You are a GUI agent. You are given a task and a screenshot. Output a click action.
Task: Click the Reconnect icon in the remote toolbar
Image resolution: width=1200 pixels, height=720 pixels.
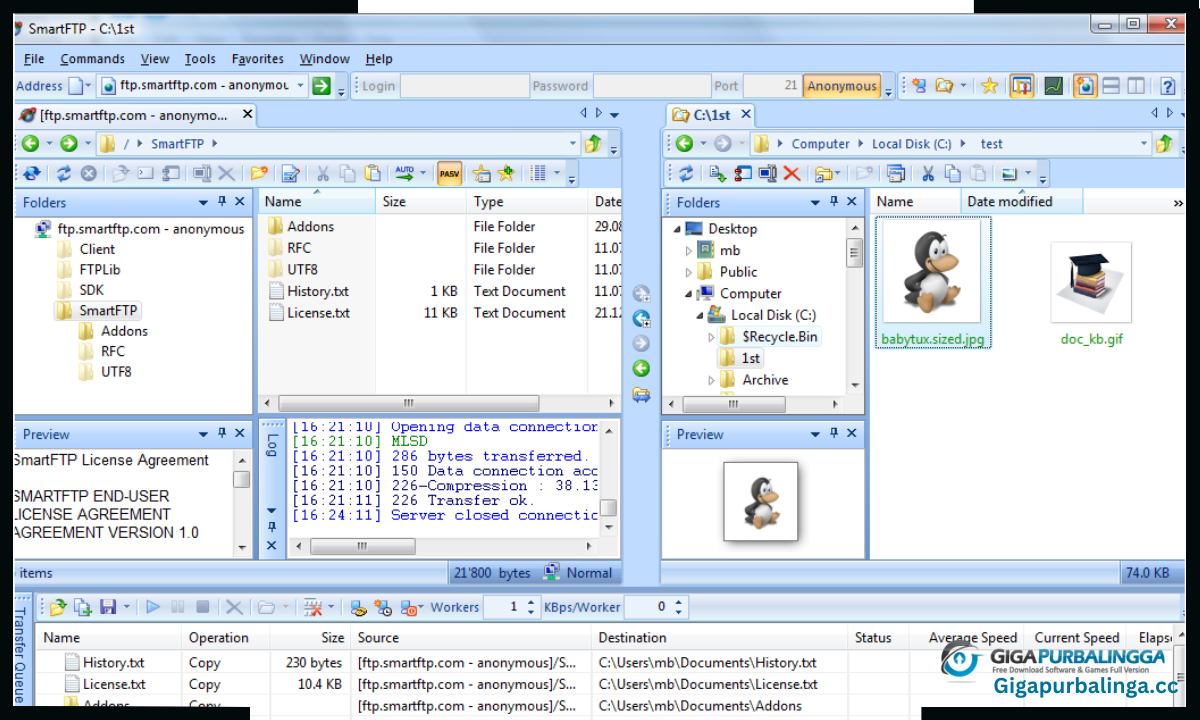[x=32, y=173]
